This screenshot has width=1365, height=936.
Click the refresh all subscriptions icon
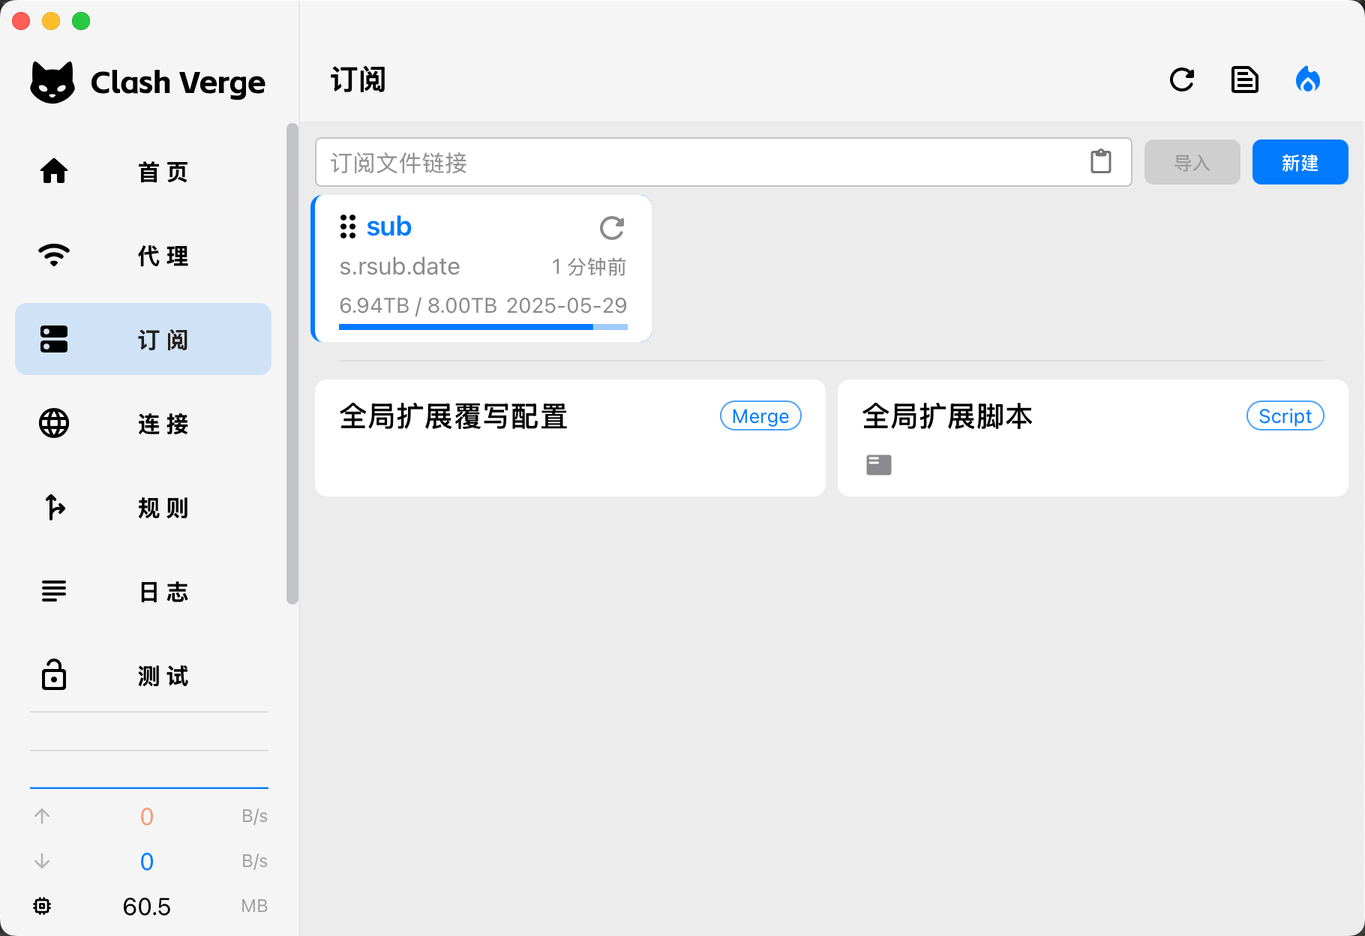coord(1182,80)
